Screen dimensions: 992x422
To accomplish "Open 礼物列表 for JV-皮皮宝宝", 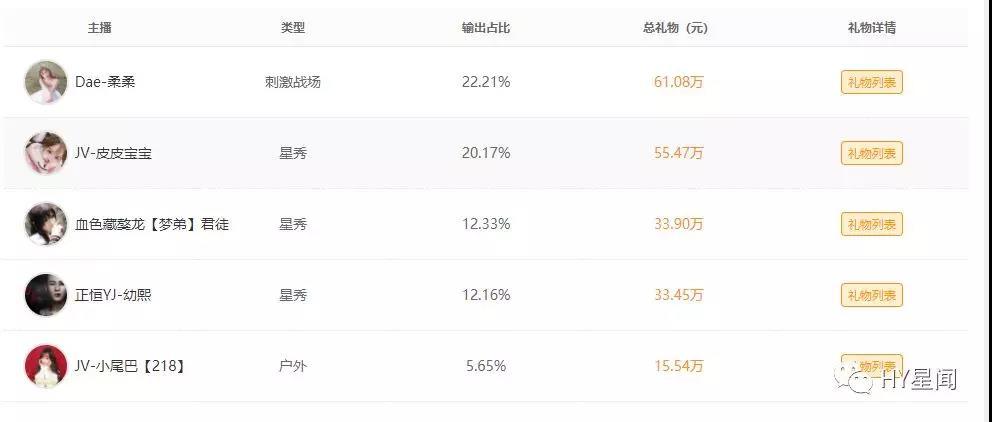I will tap(871, 153).
